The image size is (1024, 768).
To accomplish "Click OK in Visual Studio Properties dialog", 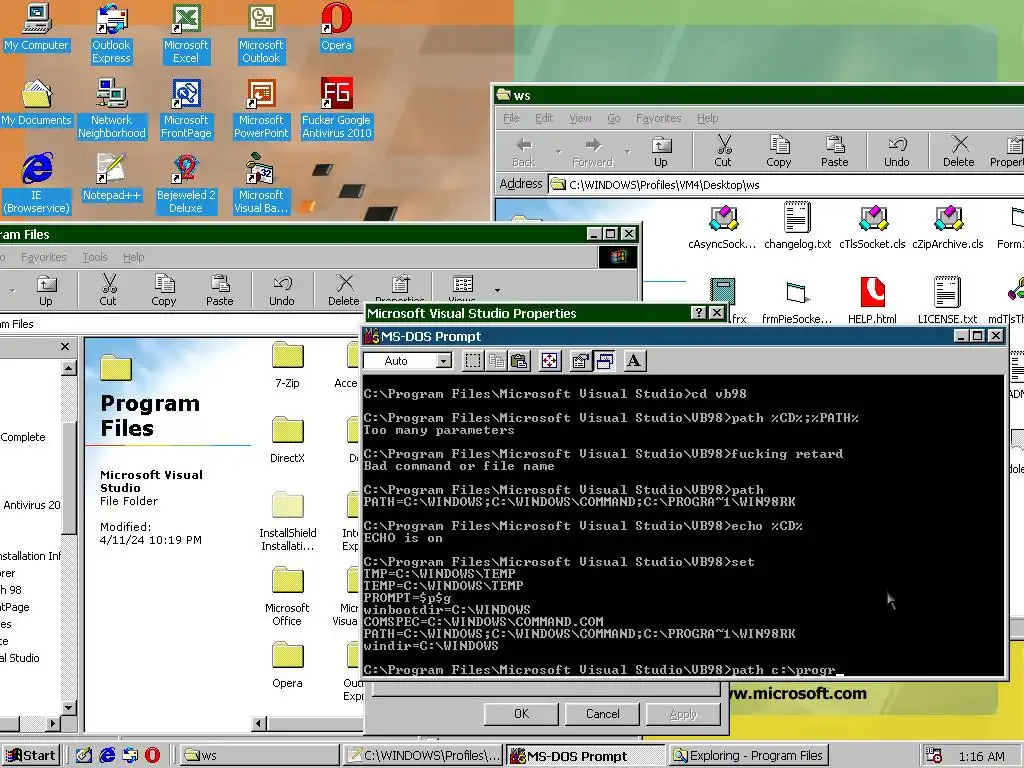I will coord(521,714).
